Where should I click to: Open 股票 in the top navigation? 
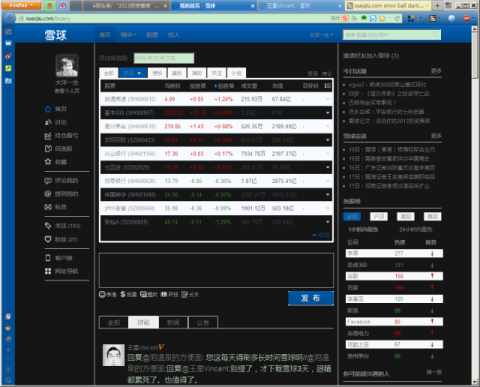pos(152,35)
